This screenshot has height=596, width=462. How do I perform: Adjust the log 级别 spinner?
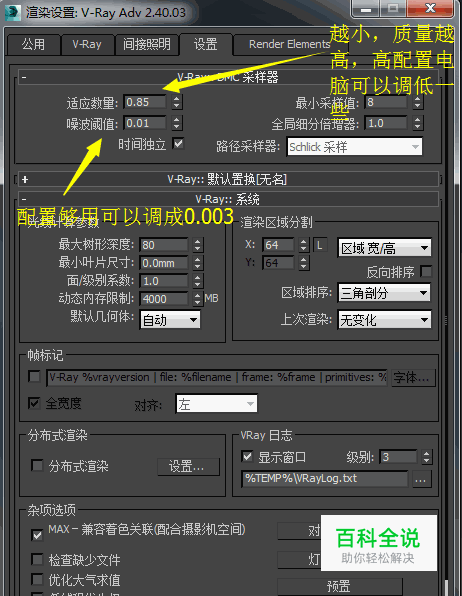[x=427, y=457]
